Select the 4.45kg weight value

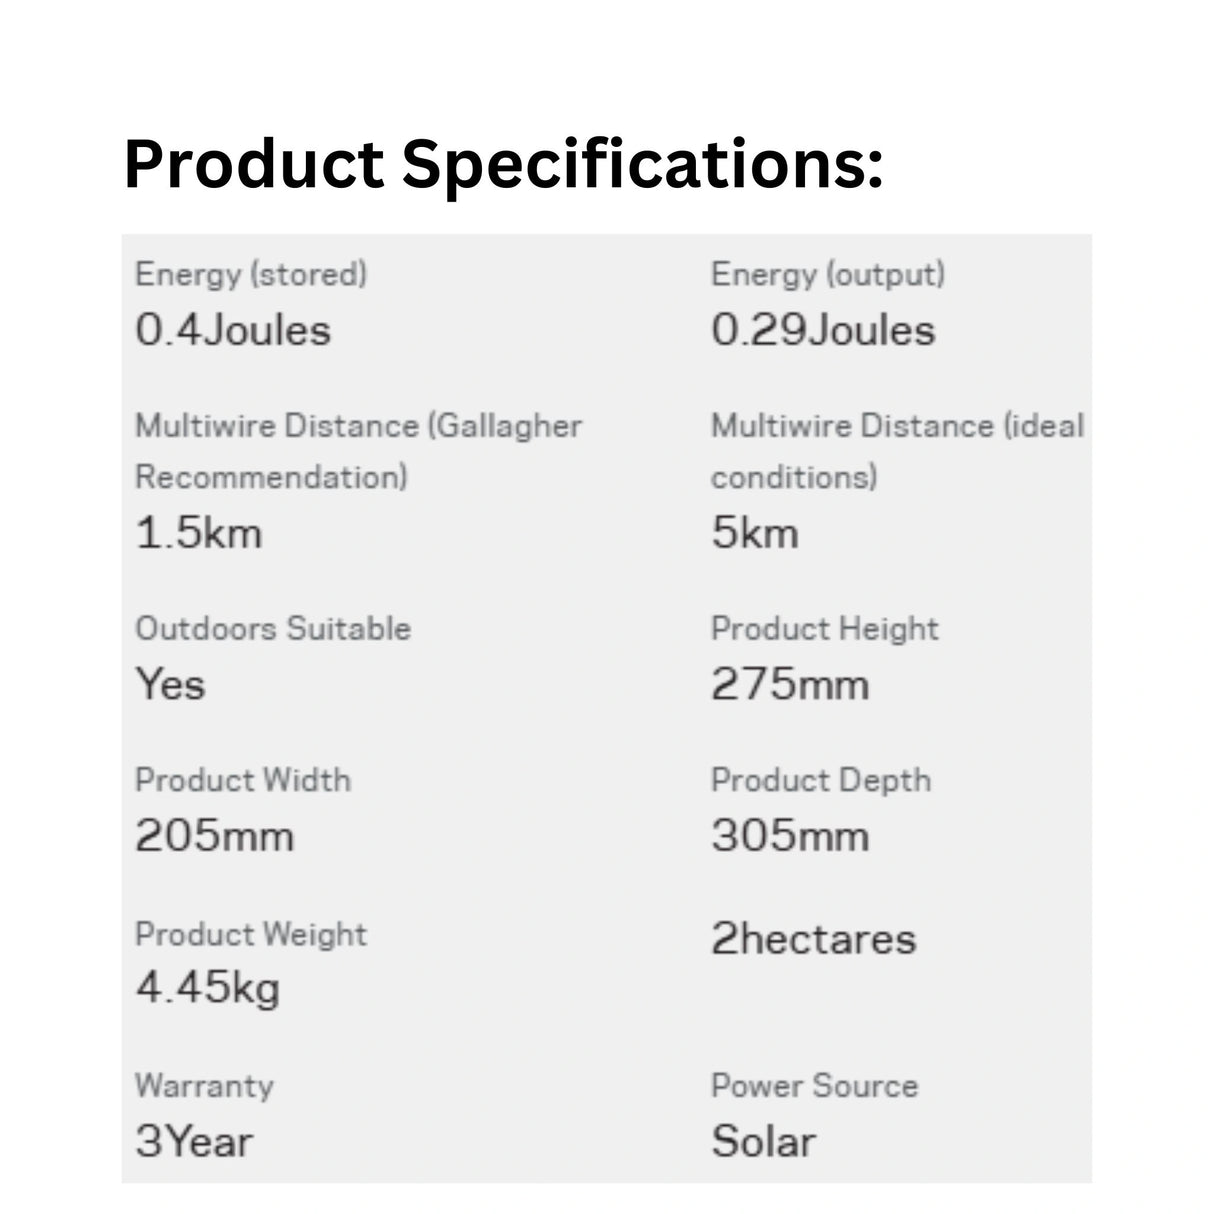pyautogui.click(x=207, y=989)
